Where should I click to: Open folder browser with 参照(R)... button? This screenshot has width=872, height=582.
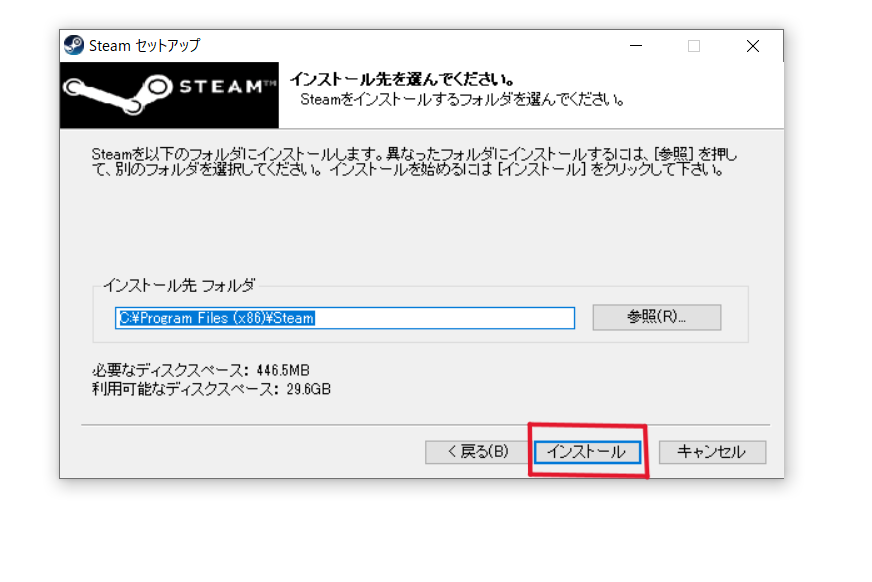(x=657, y=317)
